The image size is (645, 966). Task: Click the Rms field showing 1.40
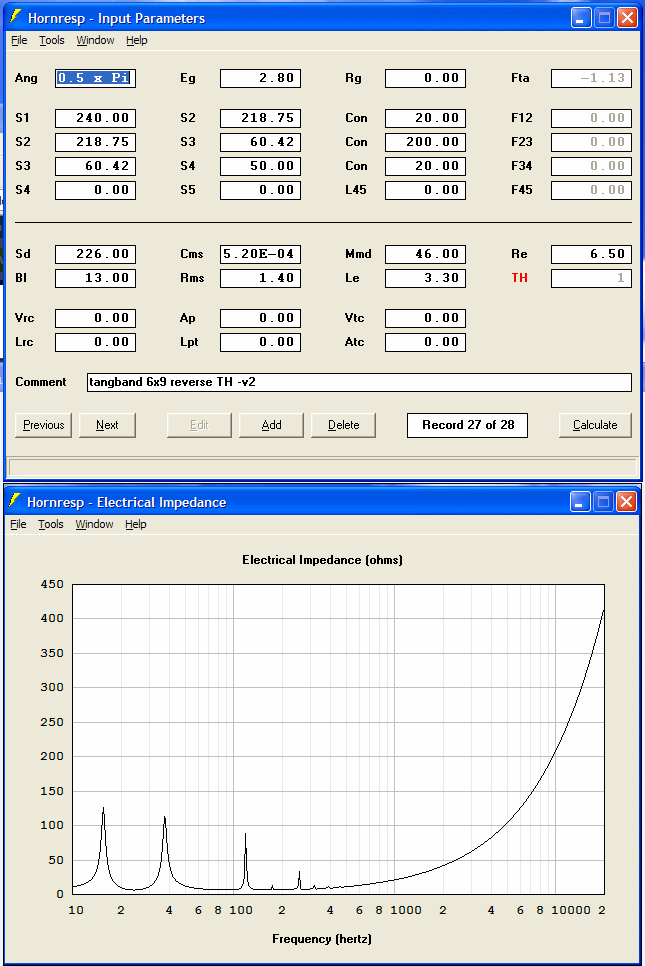click(x=261, y=278)
